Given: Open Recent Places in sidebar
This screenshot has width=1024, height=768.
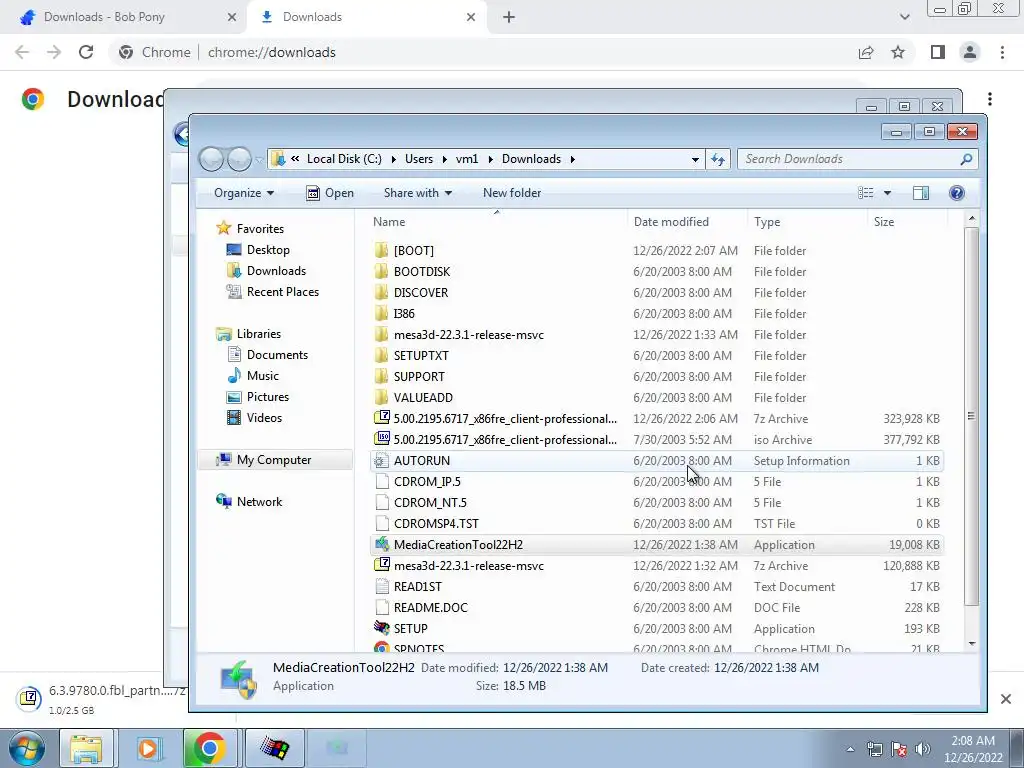Looking at the screenshot, I should [x=282, y=291].
